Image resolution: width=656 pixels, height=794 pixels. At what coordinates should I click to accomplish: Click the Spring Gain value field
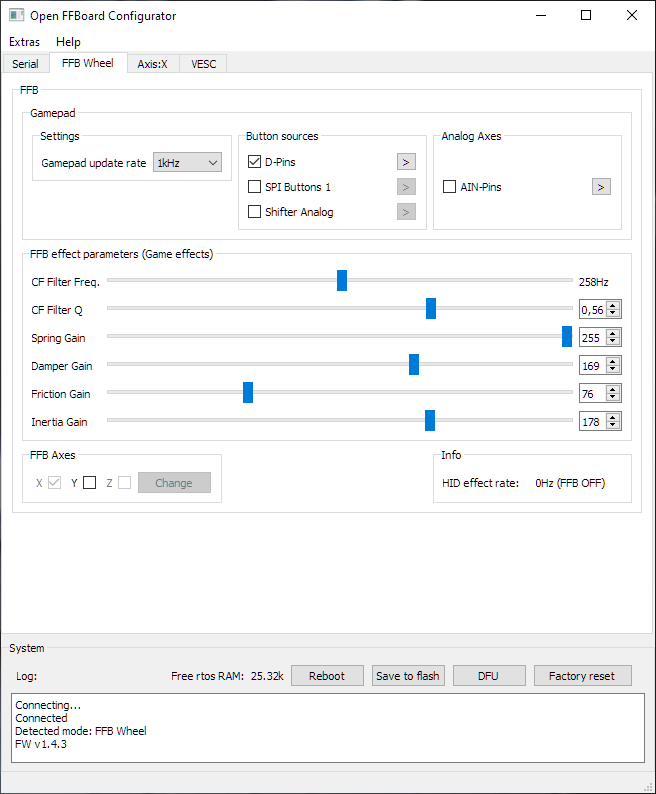(x=593, y=337)
